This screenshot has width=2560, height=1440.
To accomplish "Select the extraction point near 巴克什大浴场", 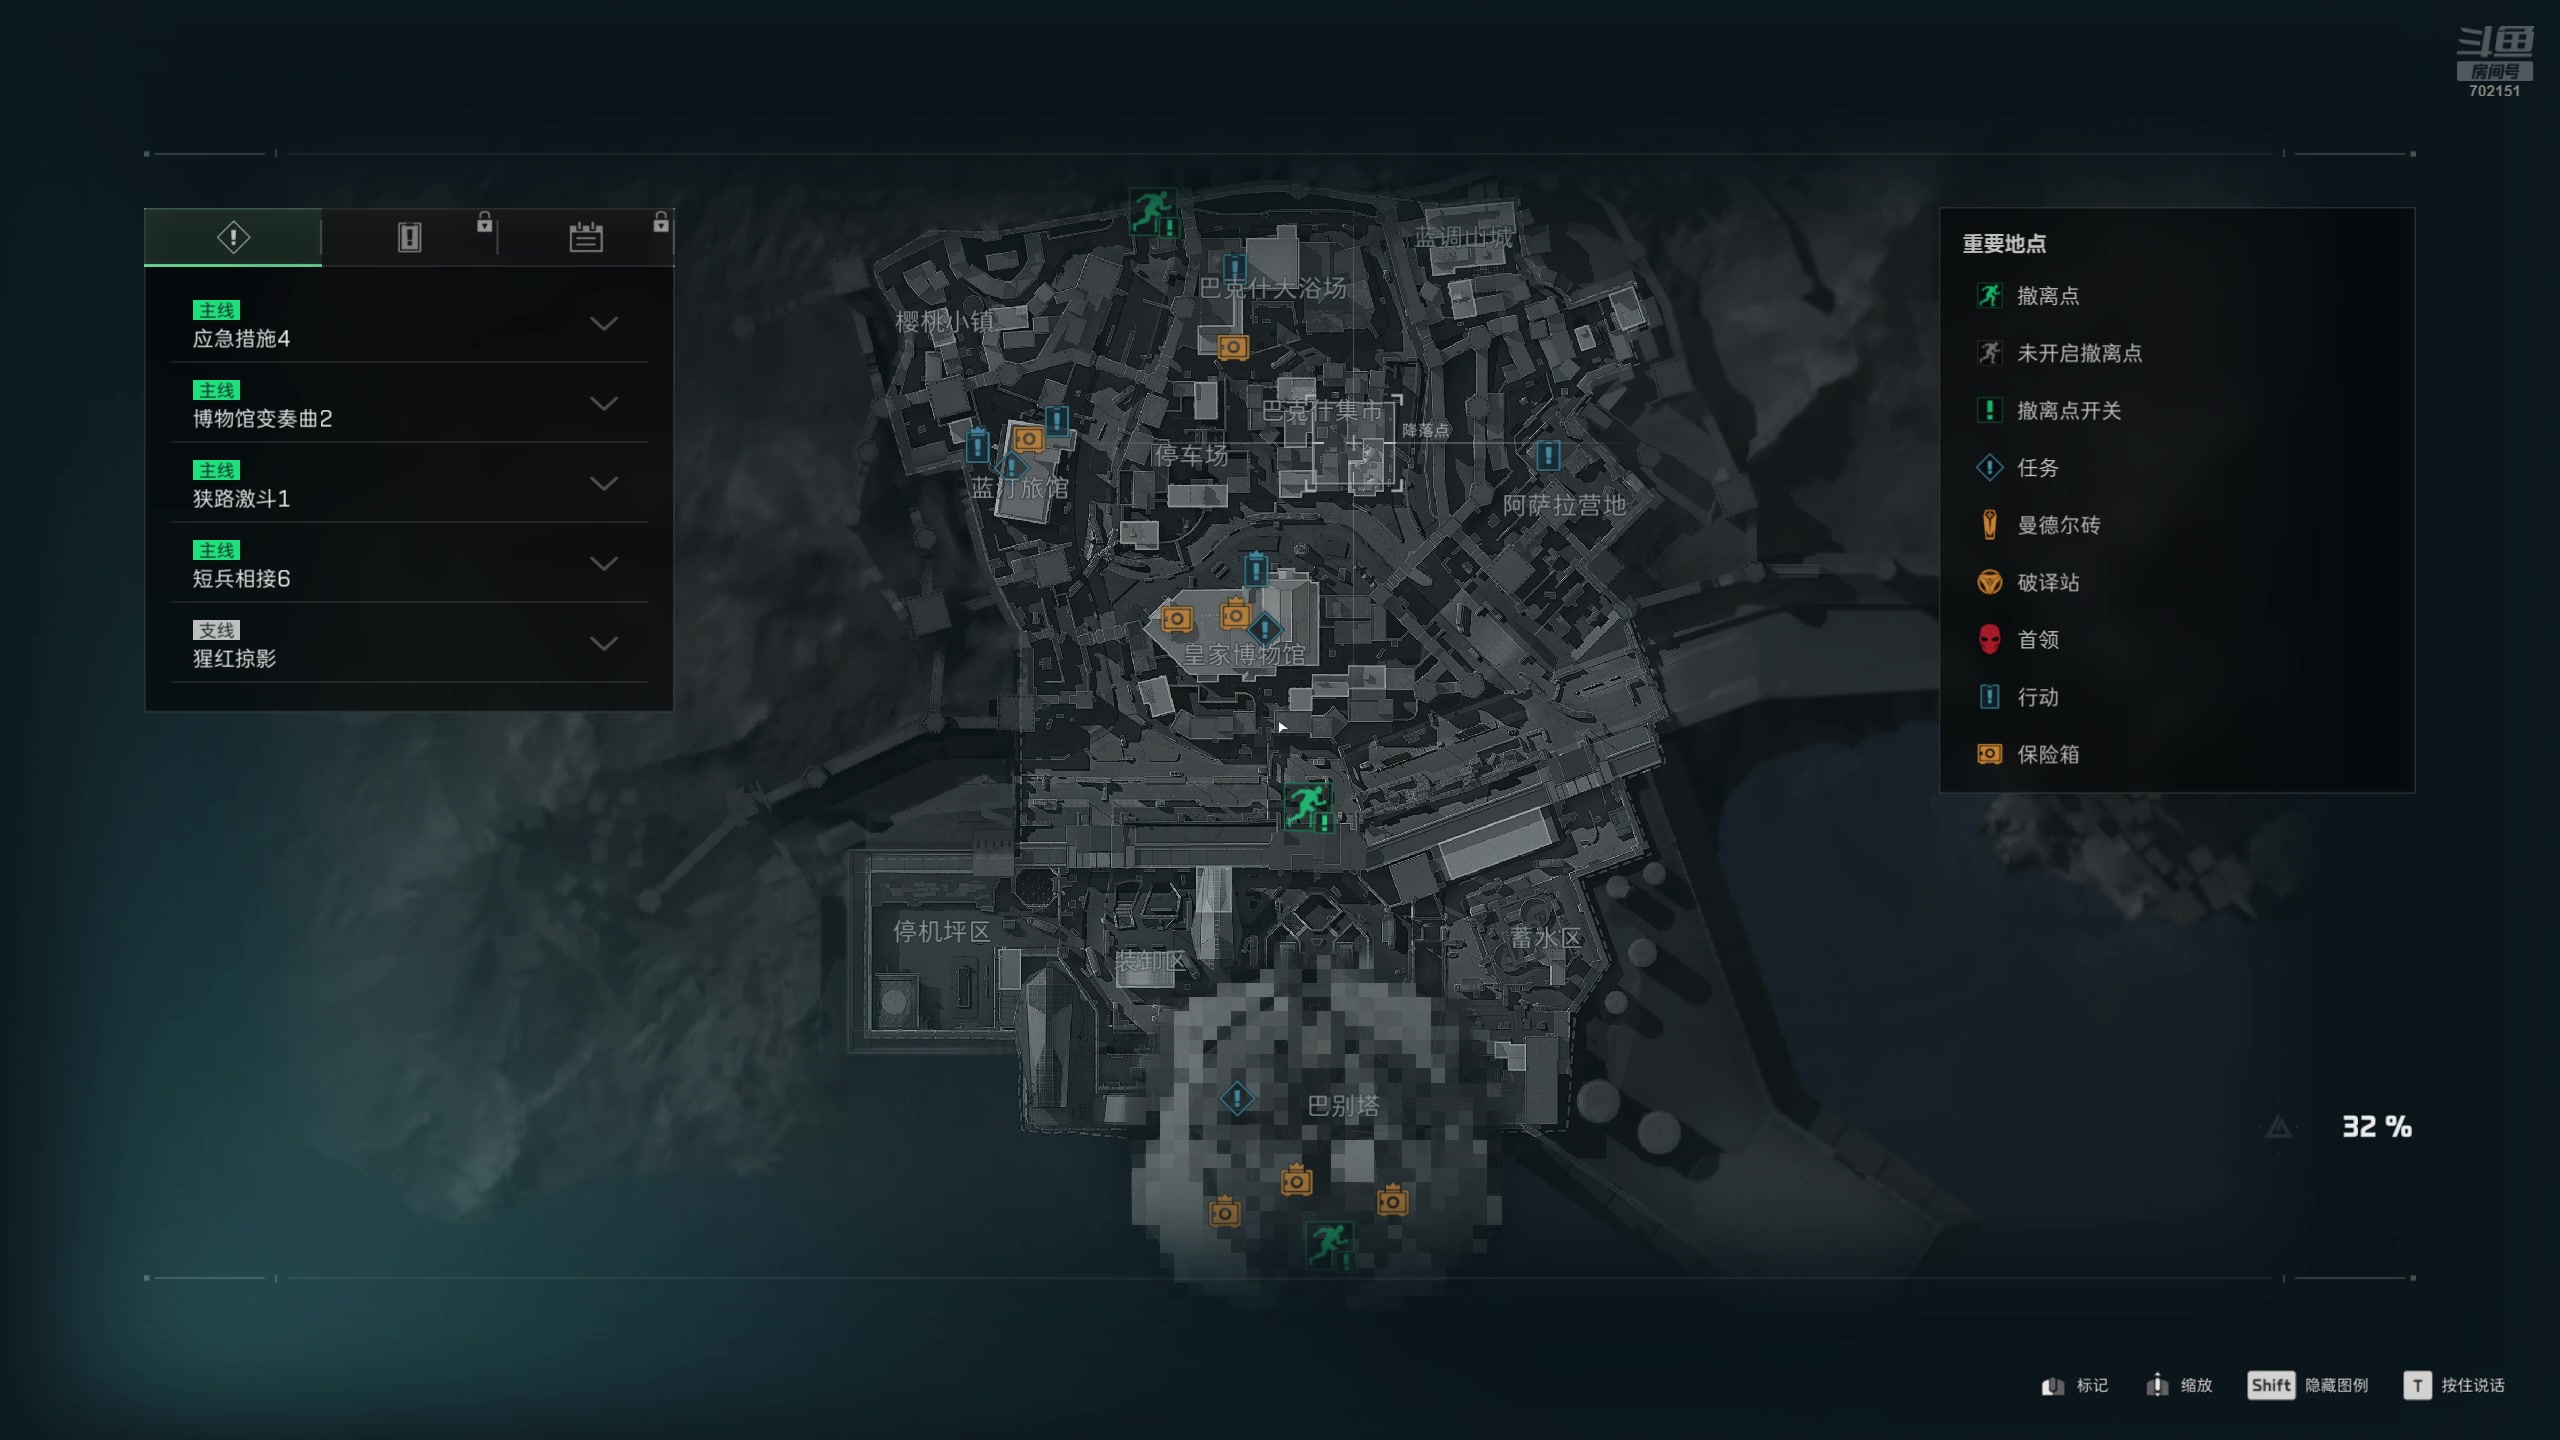I will [x=1152, y=211].
